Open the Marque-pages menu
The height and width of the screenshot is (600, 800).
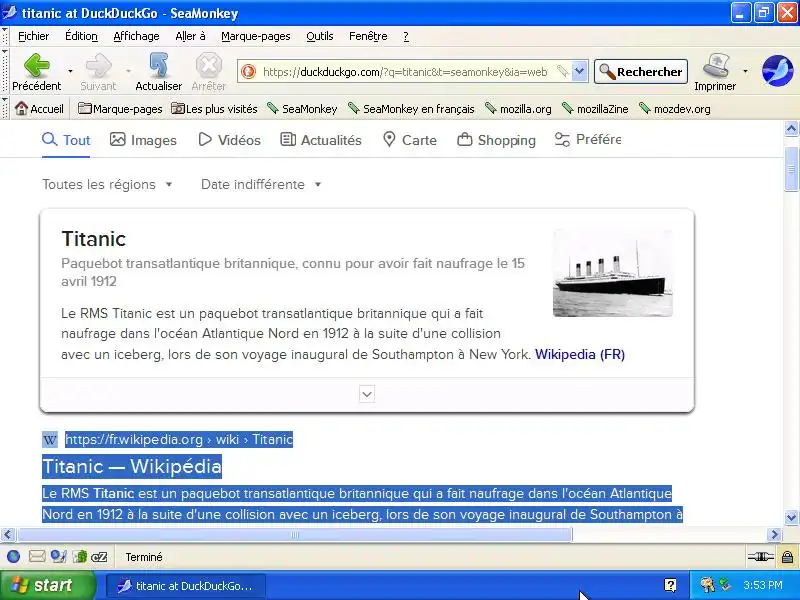click(x=256, y=36)
